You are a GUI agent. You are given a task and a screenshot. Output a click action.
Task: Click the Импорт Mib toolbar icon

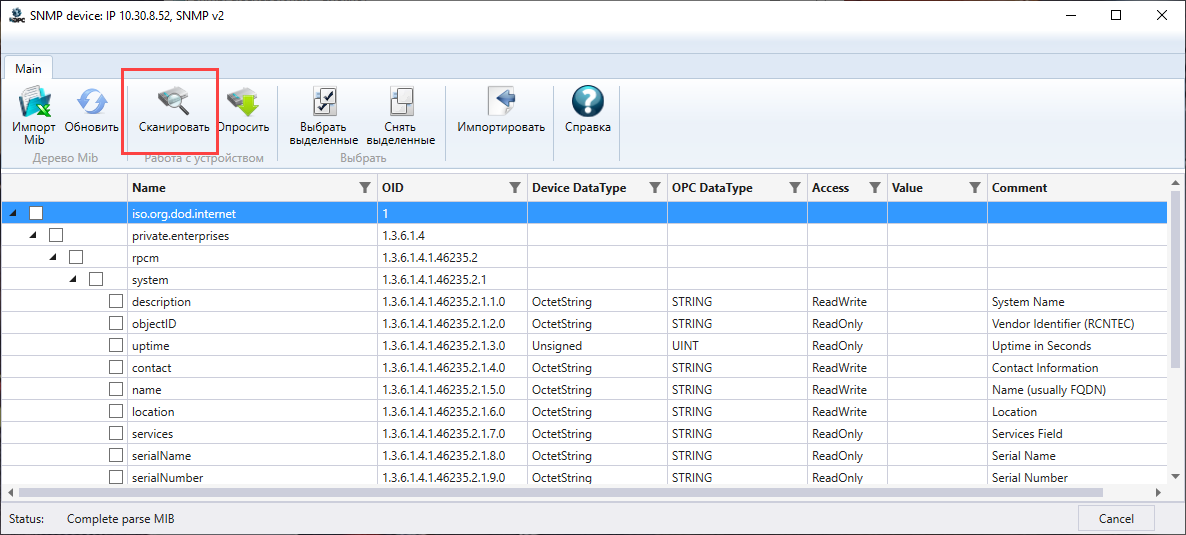tap(33, 103)
